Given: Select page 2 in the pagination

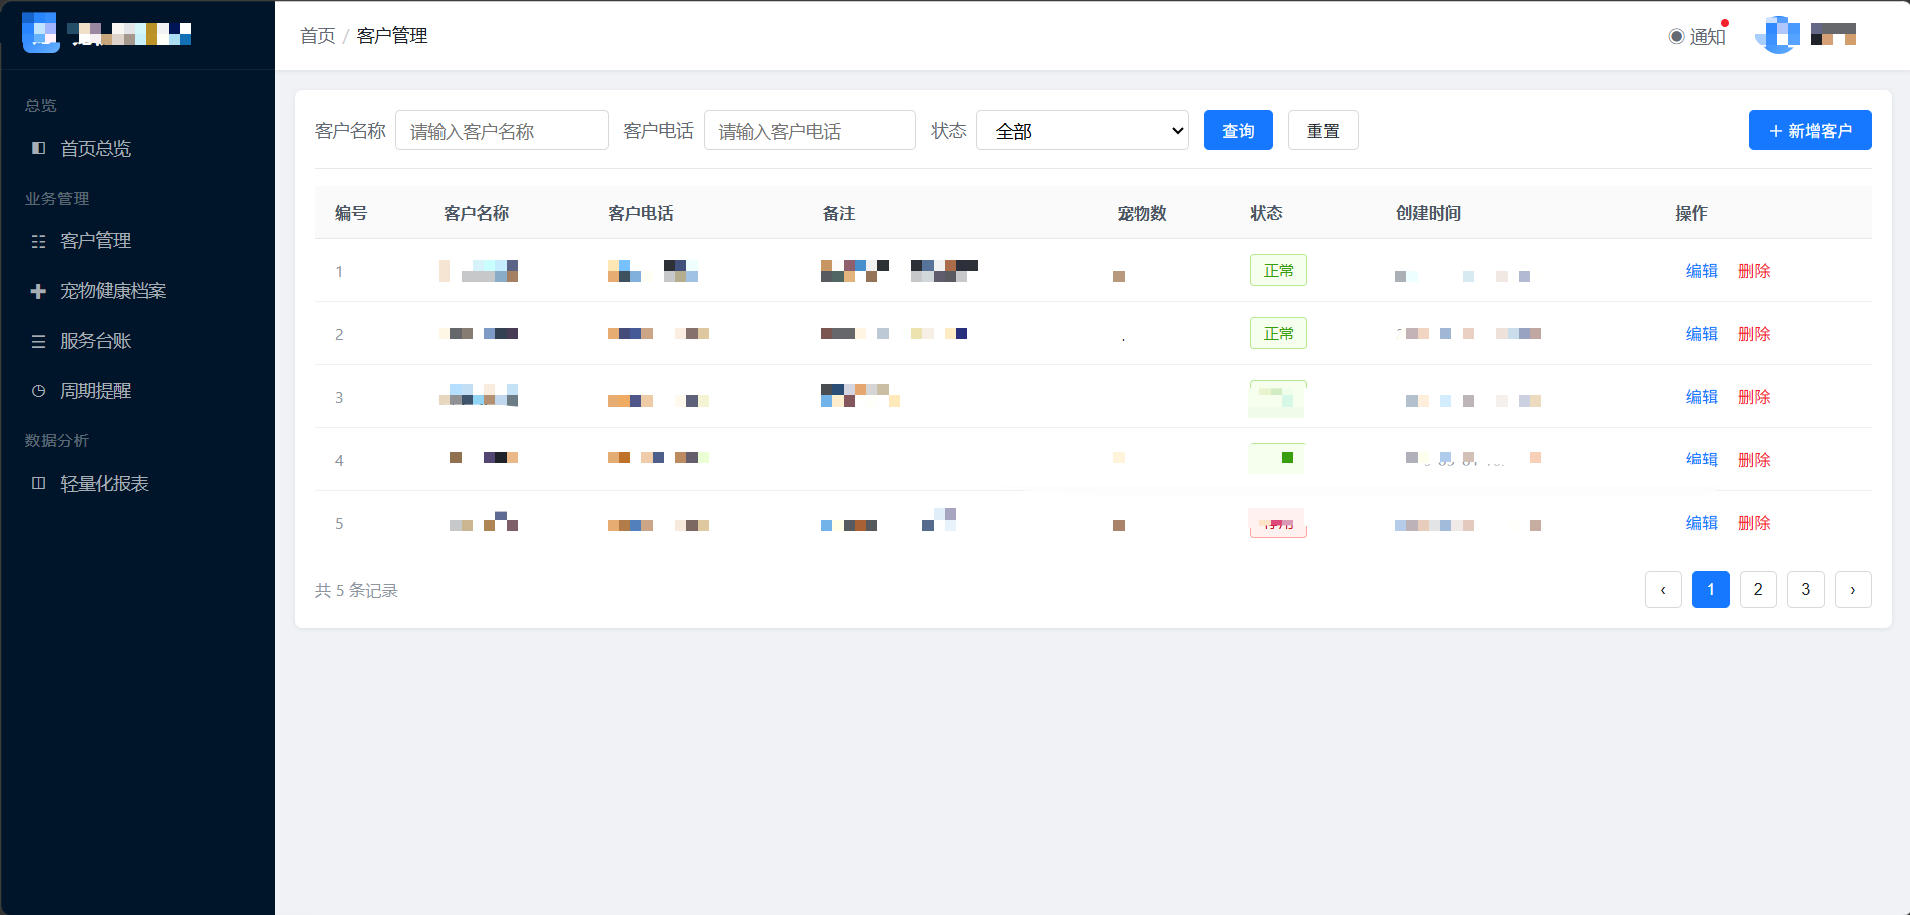Looking at the screenshot, I should tap(1758, 590).
